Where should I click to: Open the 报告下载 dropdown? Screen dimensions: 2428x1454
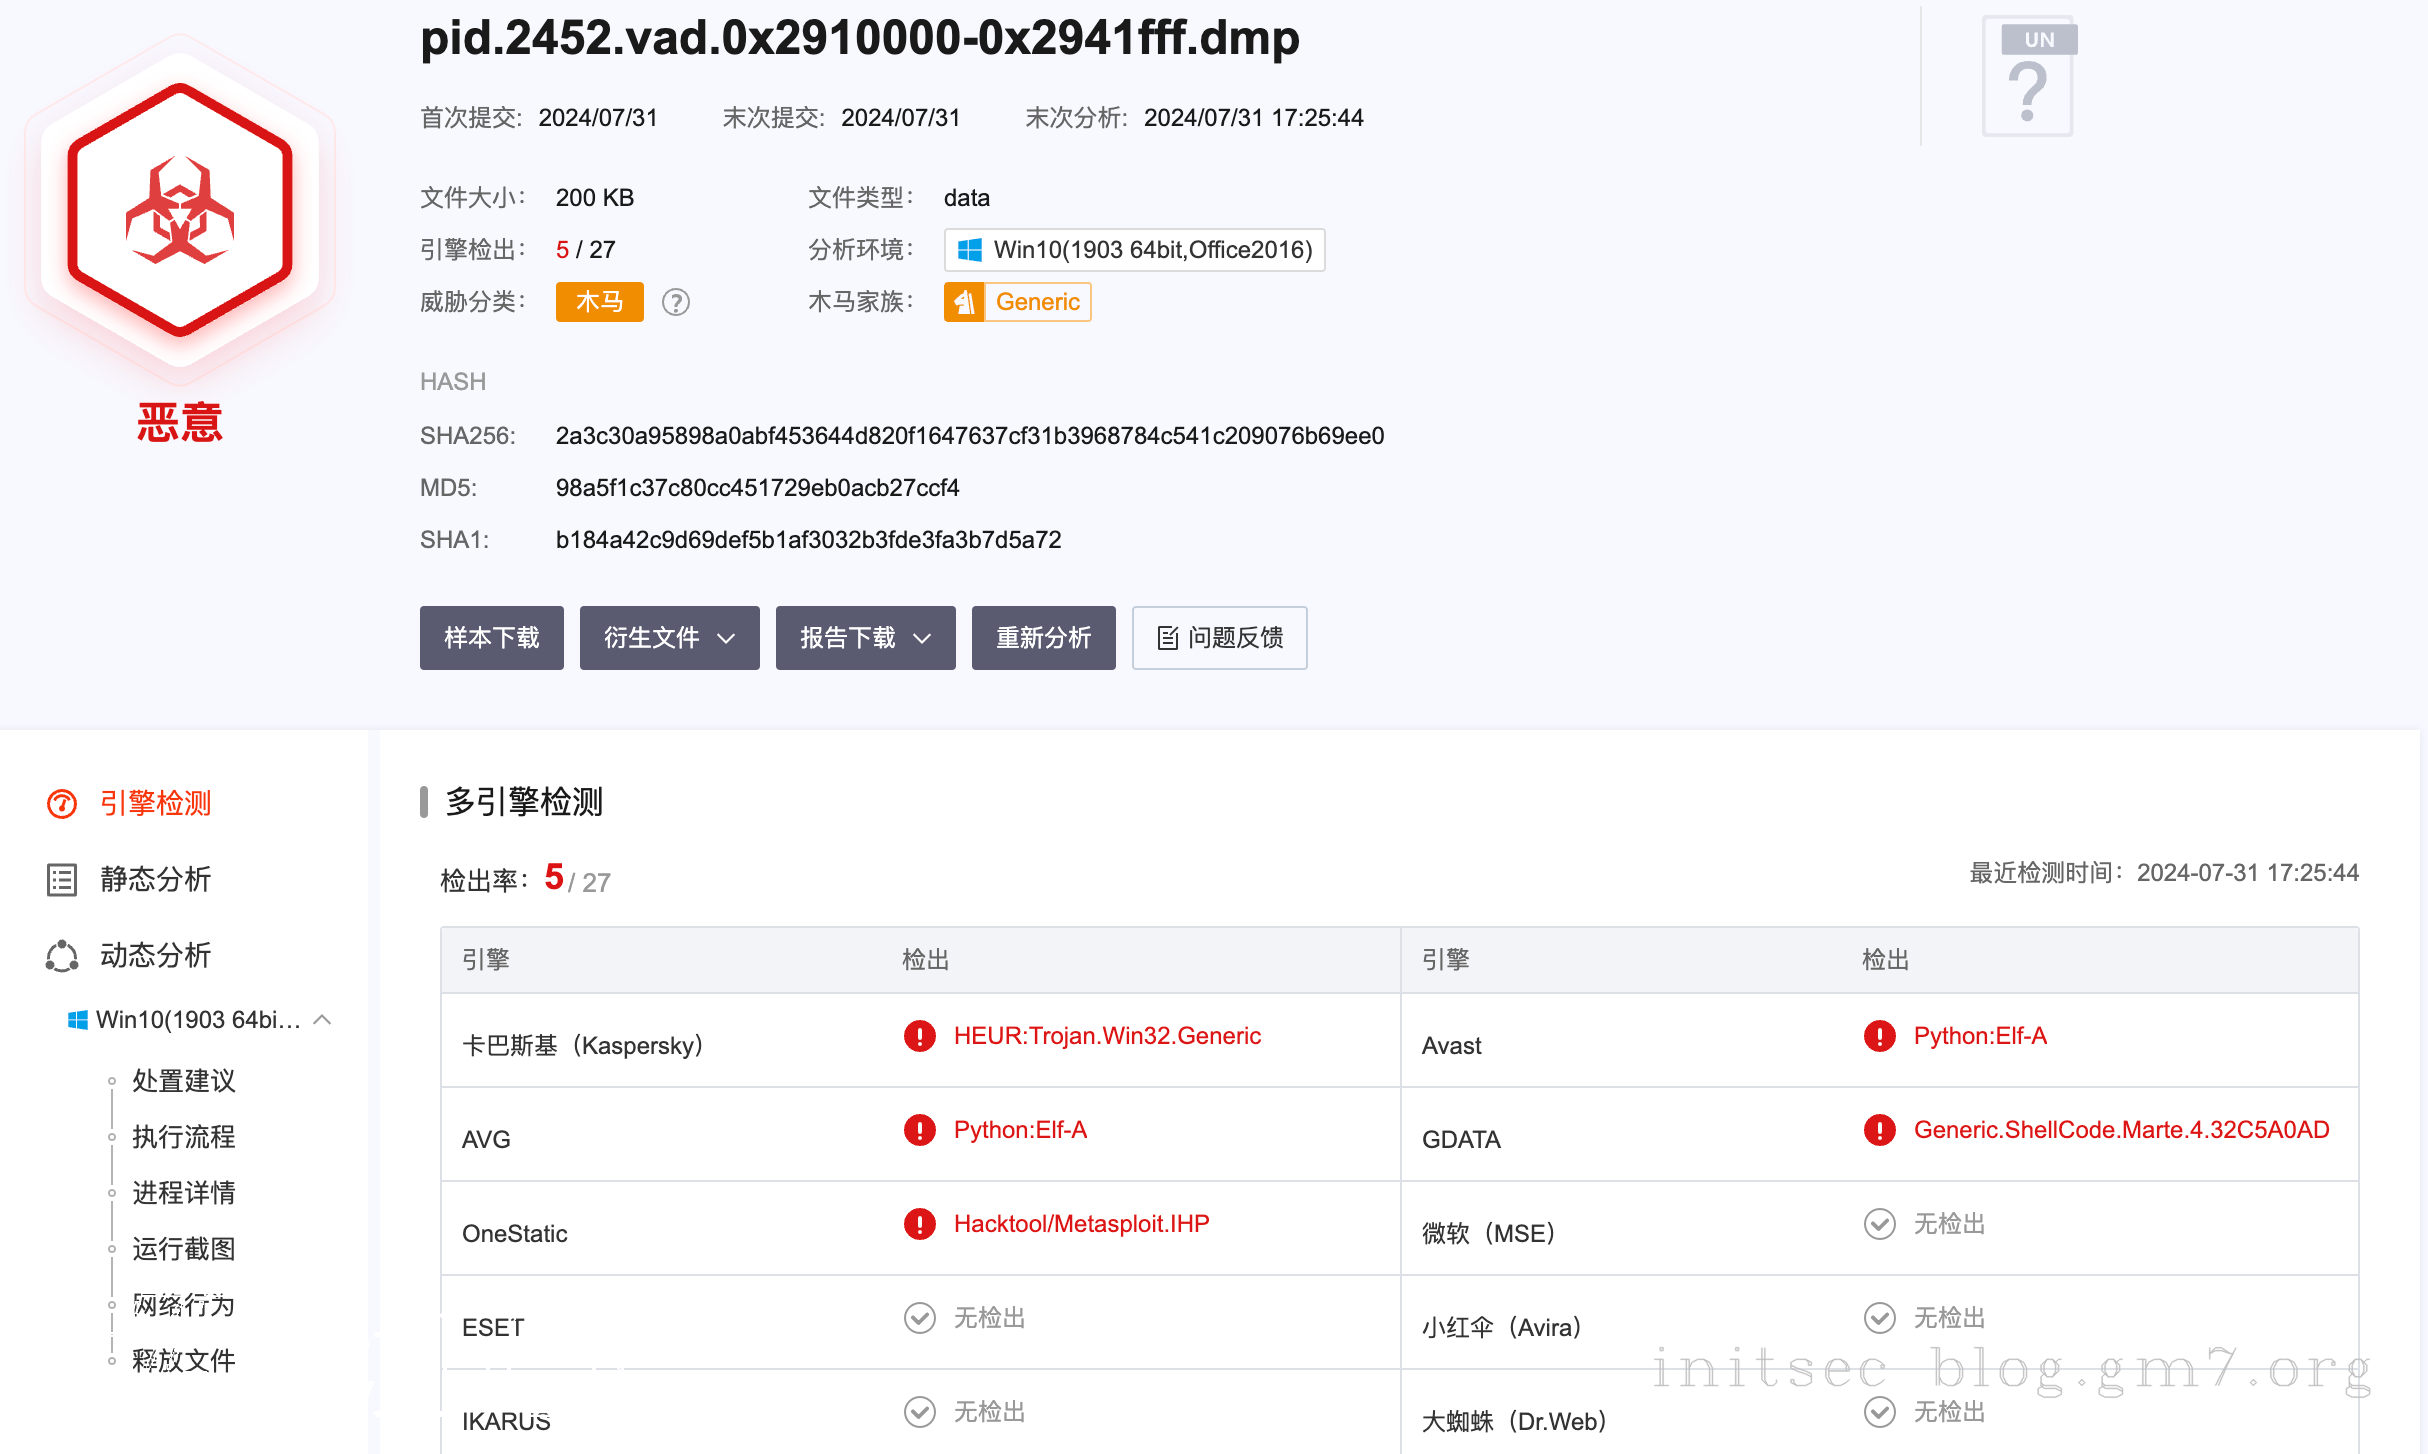coord(865,638)
